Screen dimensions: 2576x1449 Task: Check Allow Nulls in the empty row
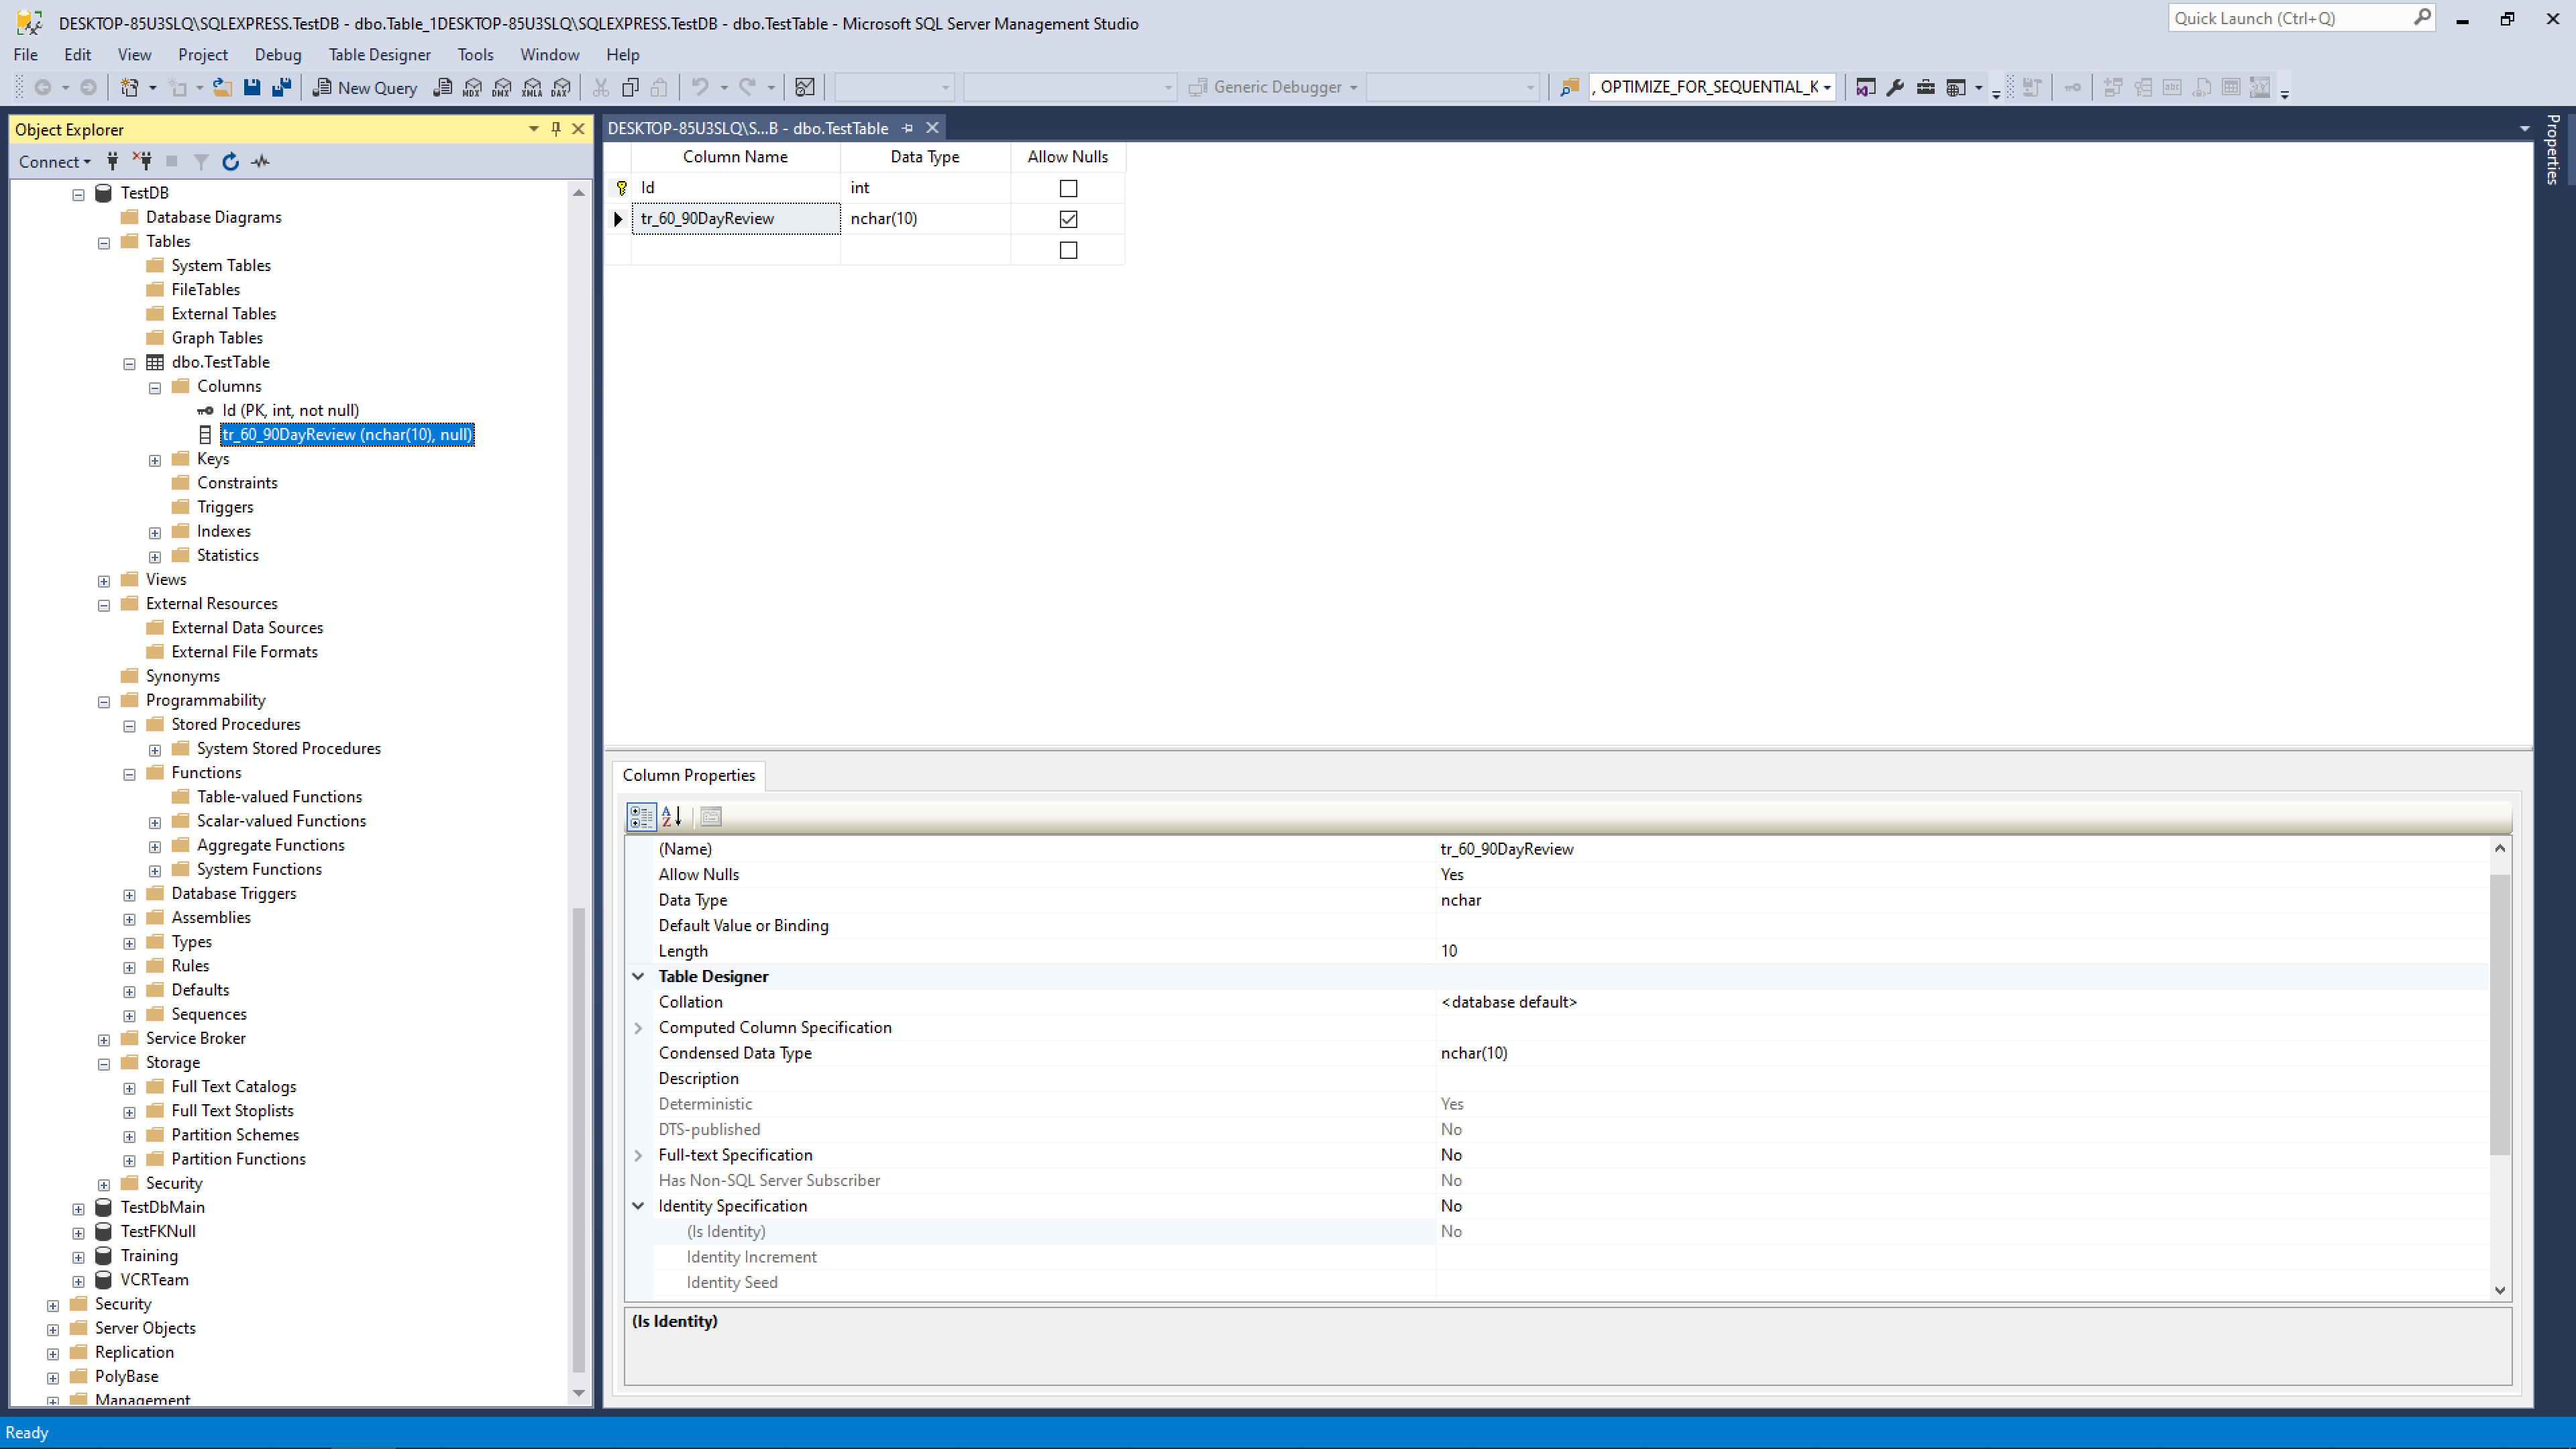tap(1068, 250)
